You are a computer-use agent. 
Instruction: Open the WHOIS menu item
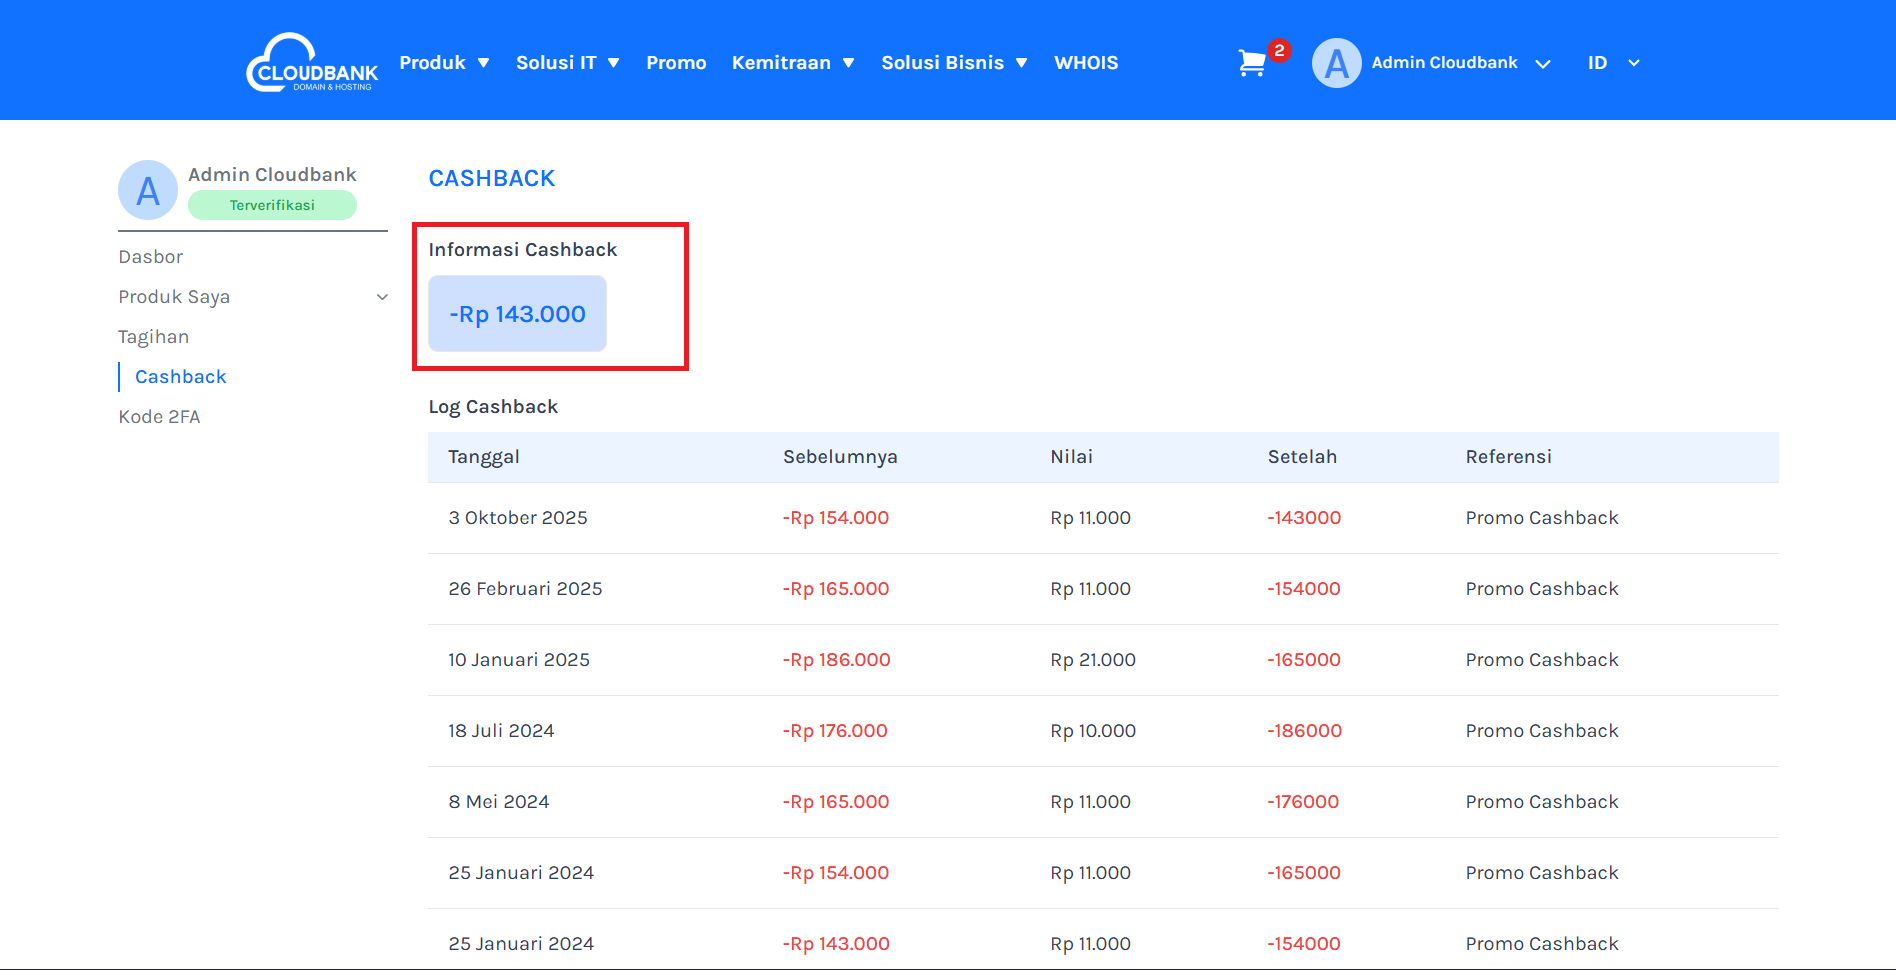1086,63
